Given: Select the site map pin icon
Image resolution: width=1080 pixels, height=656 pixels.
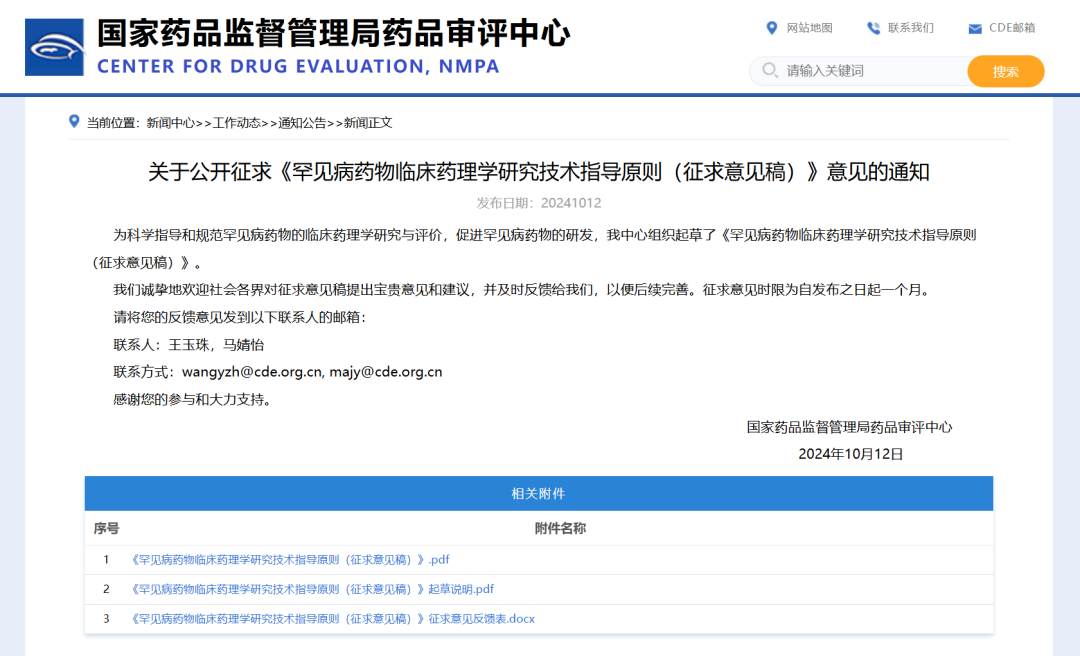Looking at the screenshot, I should (770, 29).
